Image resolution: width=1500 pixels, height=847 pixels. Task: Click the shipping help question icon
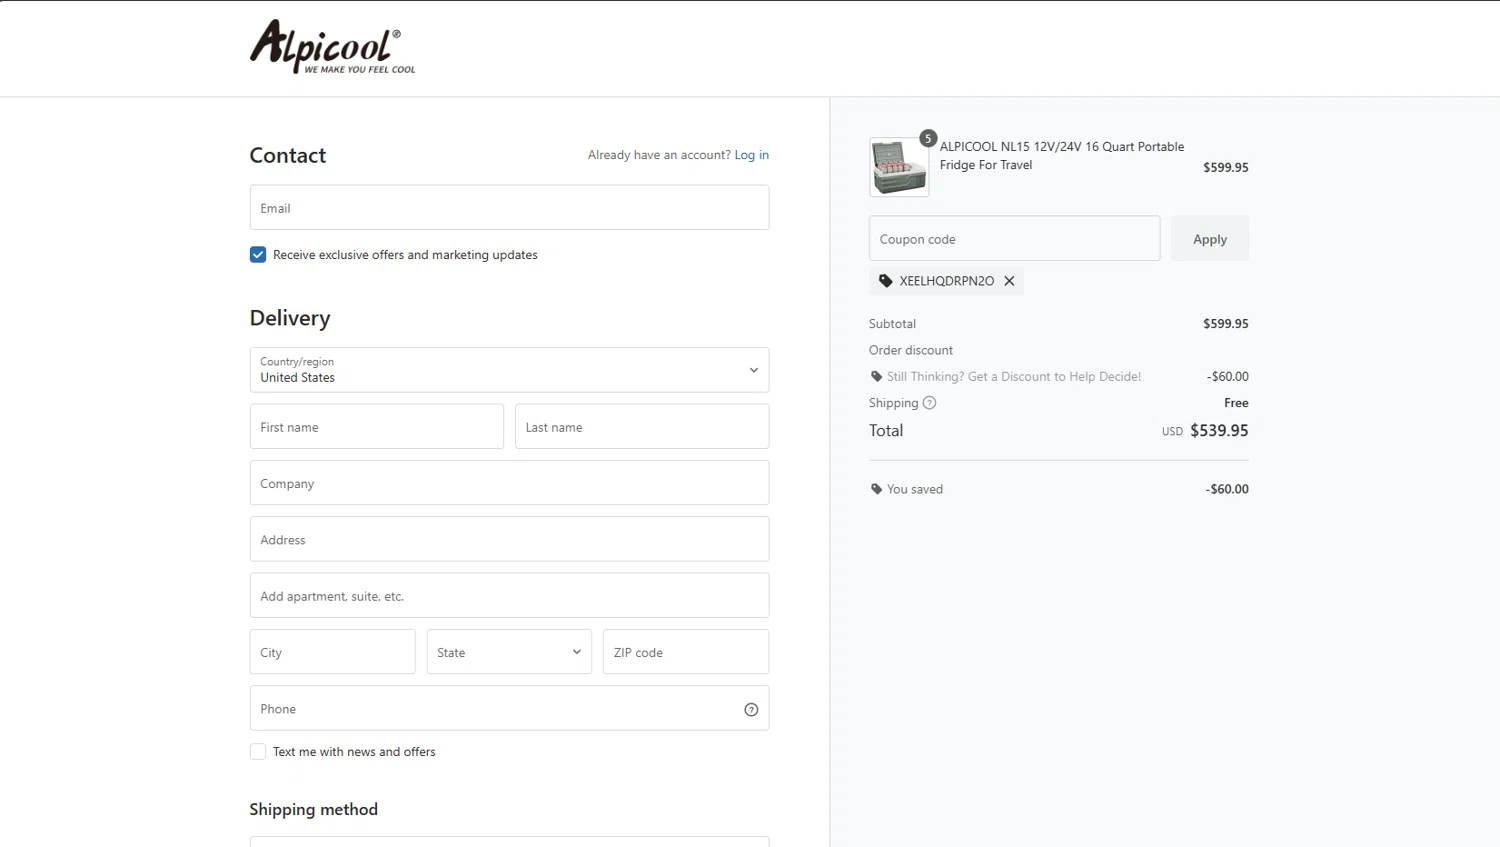[929, 403]
